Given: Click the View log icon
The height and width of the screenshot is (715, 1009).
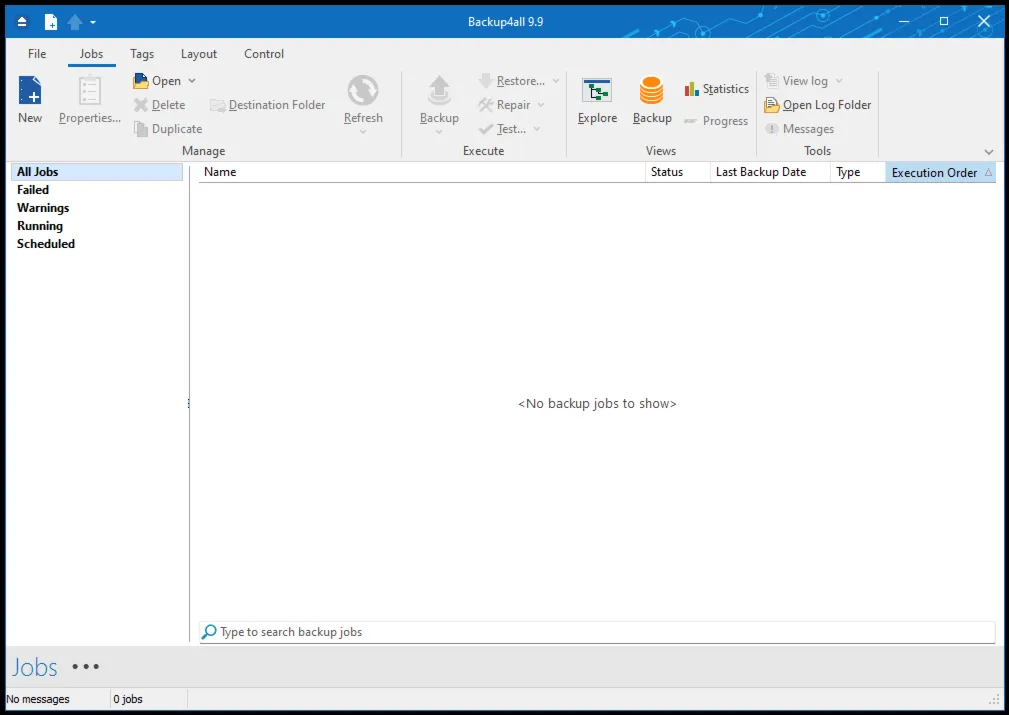Looking at the screenshot, I should tap(772, 80).
